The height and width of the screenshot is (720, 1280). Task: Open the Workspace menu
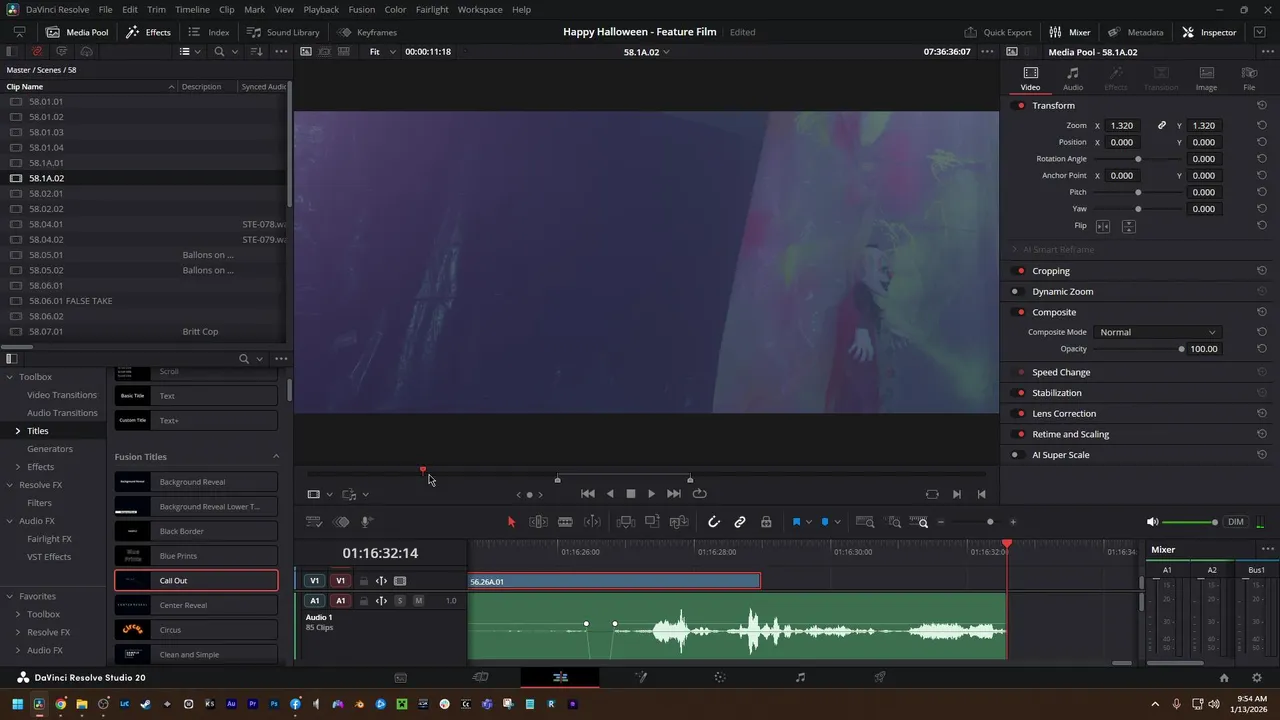tap(480, 9)
